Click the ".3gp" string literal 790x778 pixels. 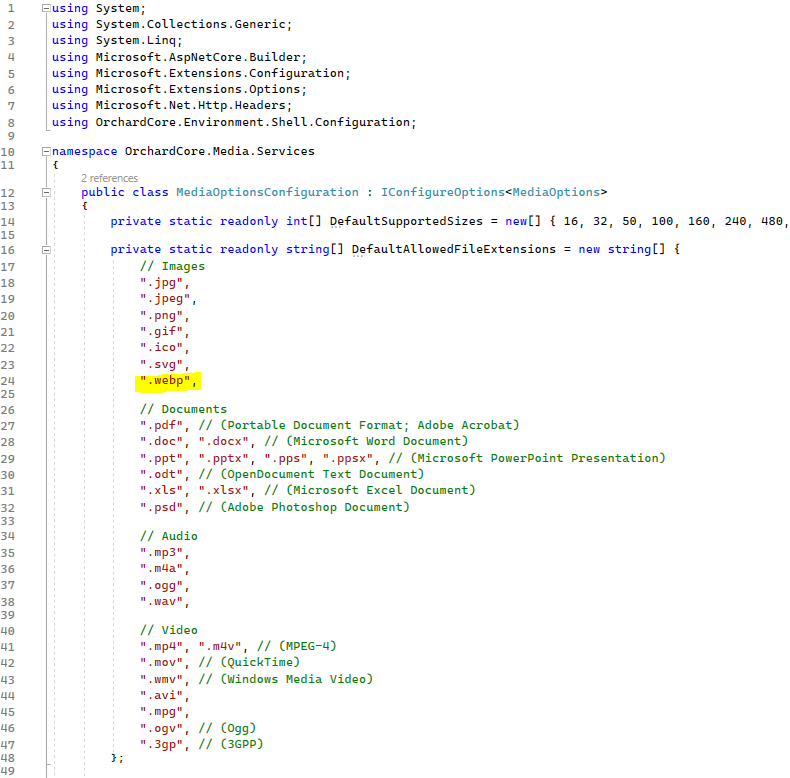click(x=161, y=745)
